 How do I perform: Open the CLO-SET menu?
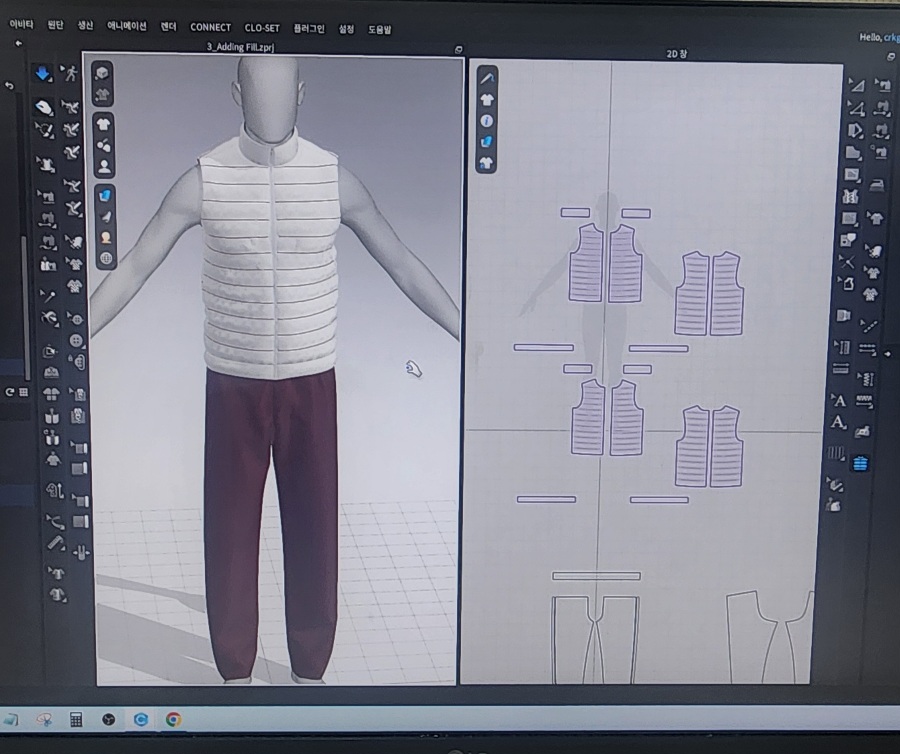pyautogui.click(x=262, y=28)
